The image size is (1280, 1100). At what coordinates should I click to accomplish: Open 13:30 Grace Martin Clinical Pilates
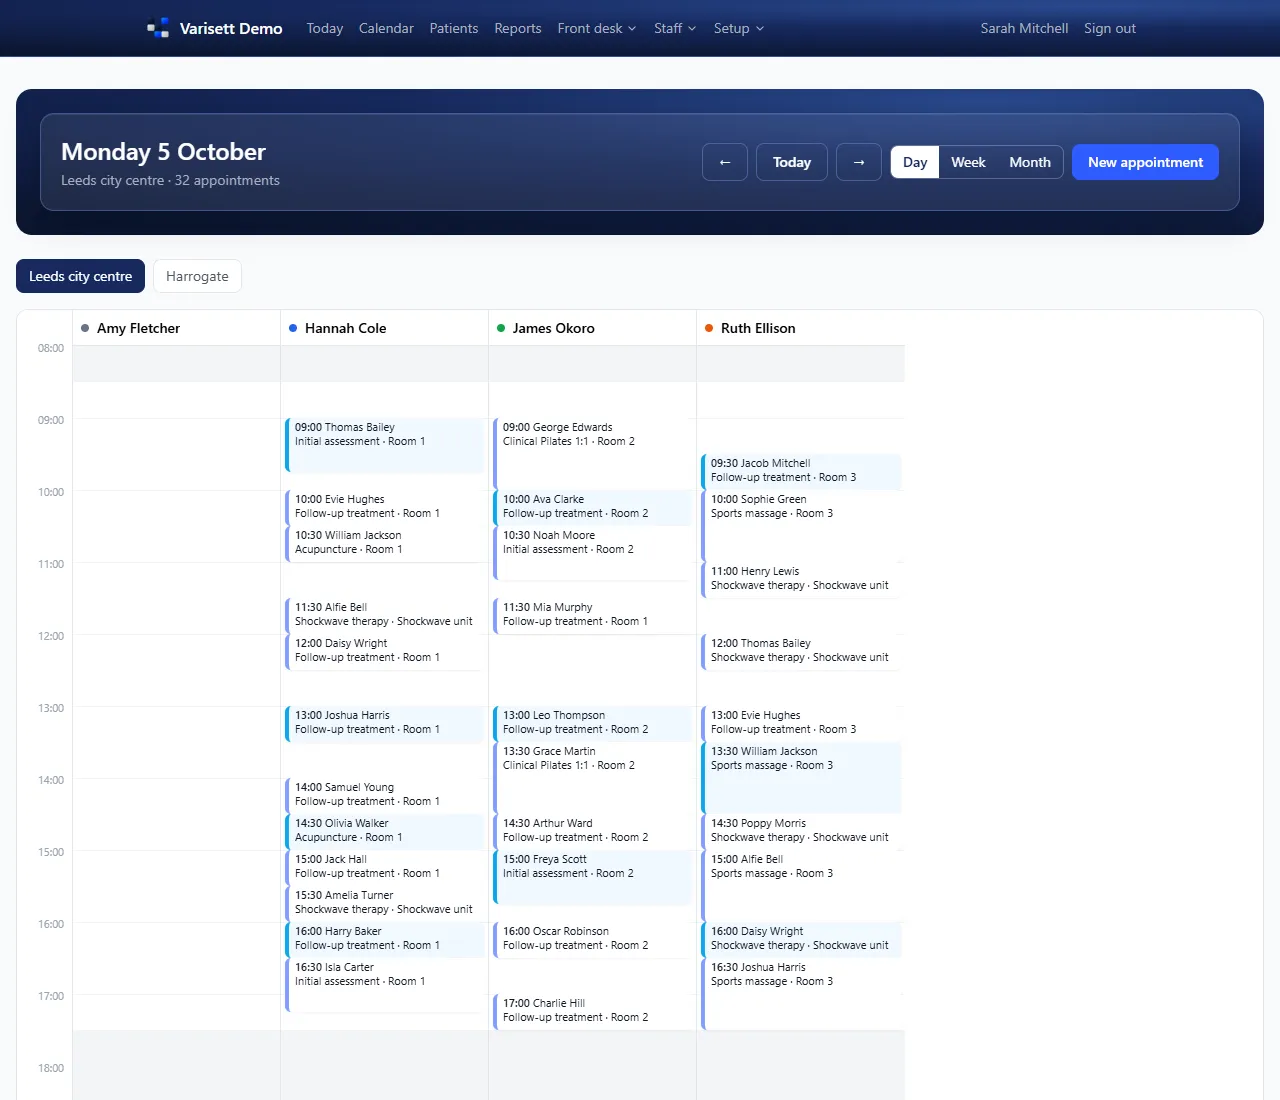[593, 778]
